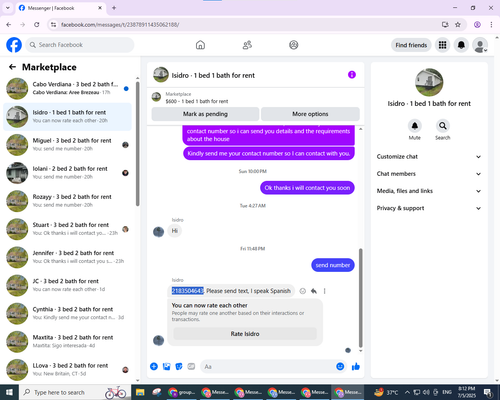Open the tab search dropdown arrow
Screen dimensions: 500x400
pyautogui.click(x=8, y=8)
